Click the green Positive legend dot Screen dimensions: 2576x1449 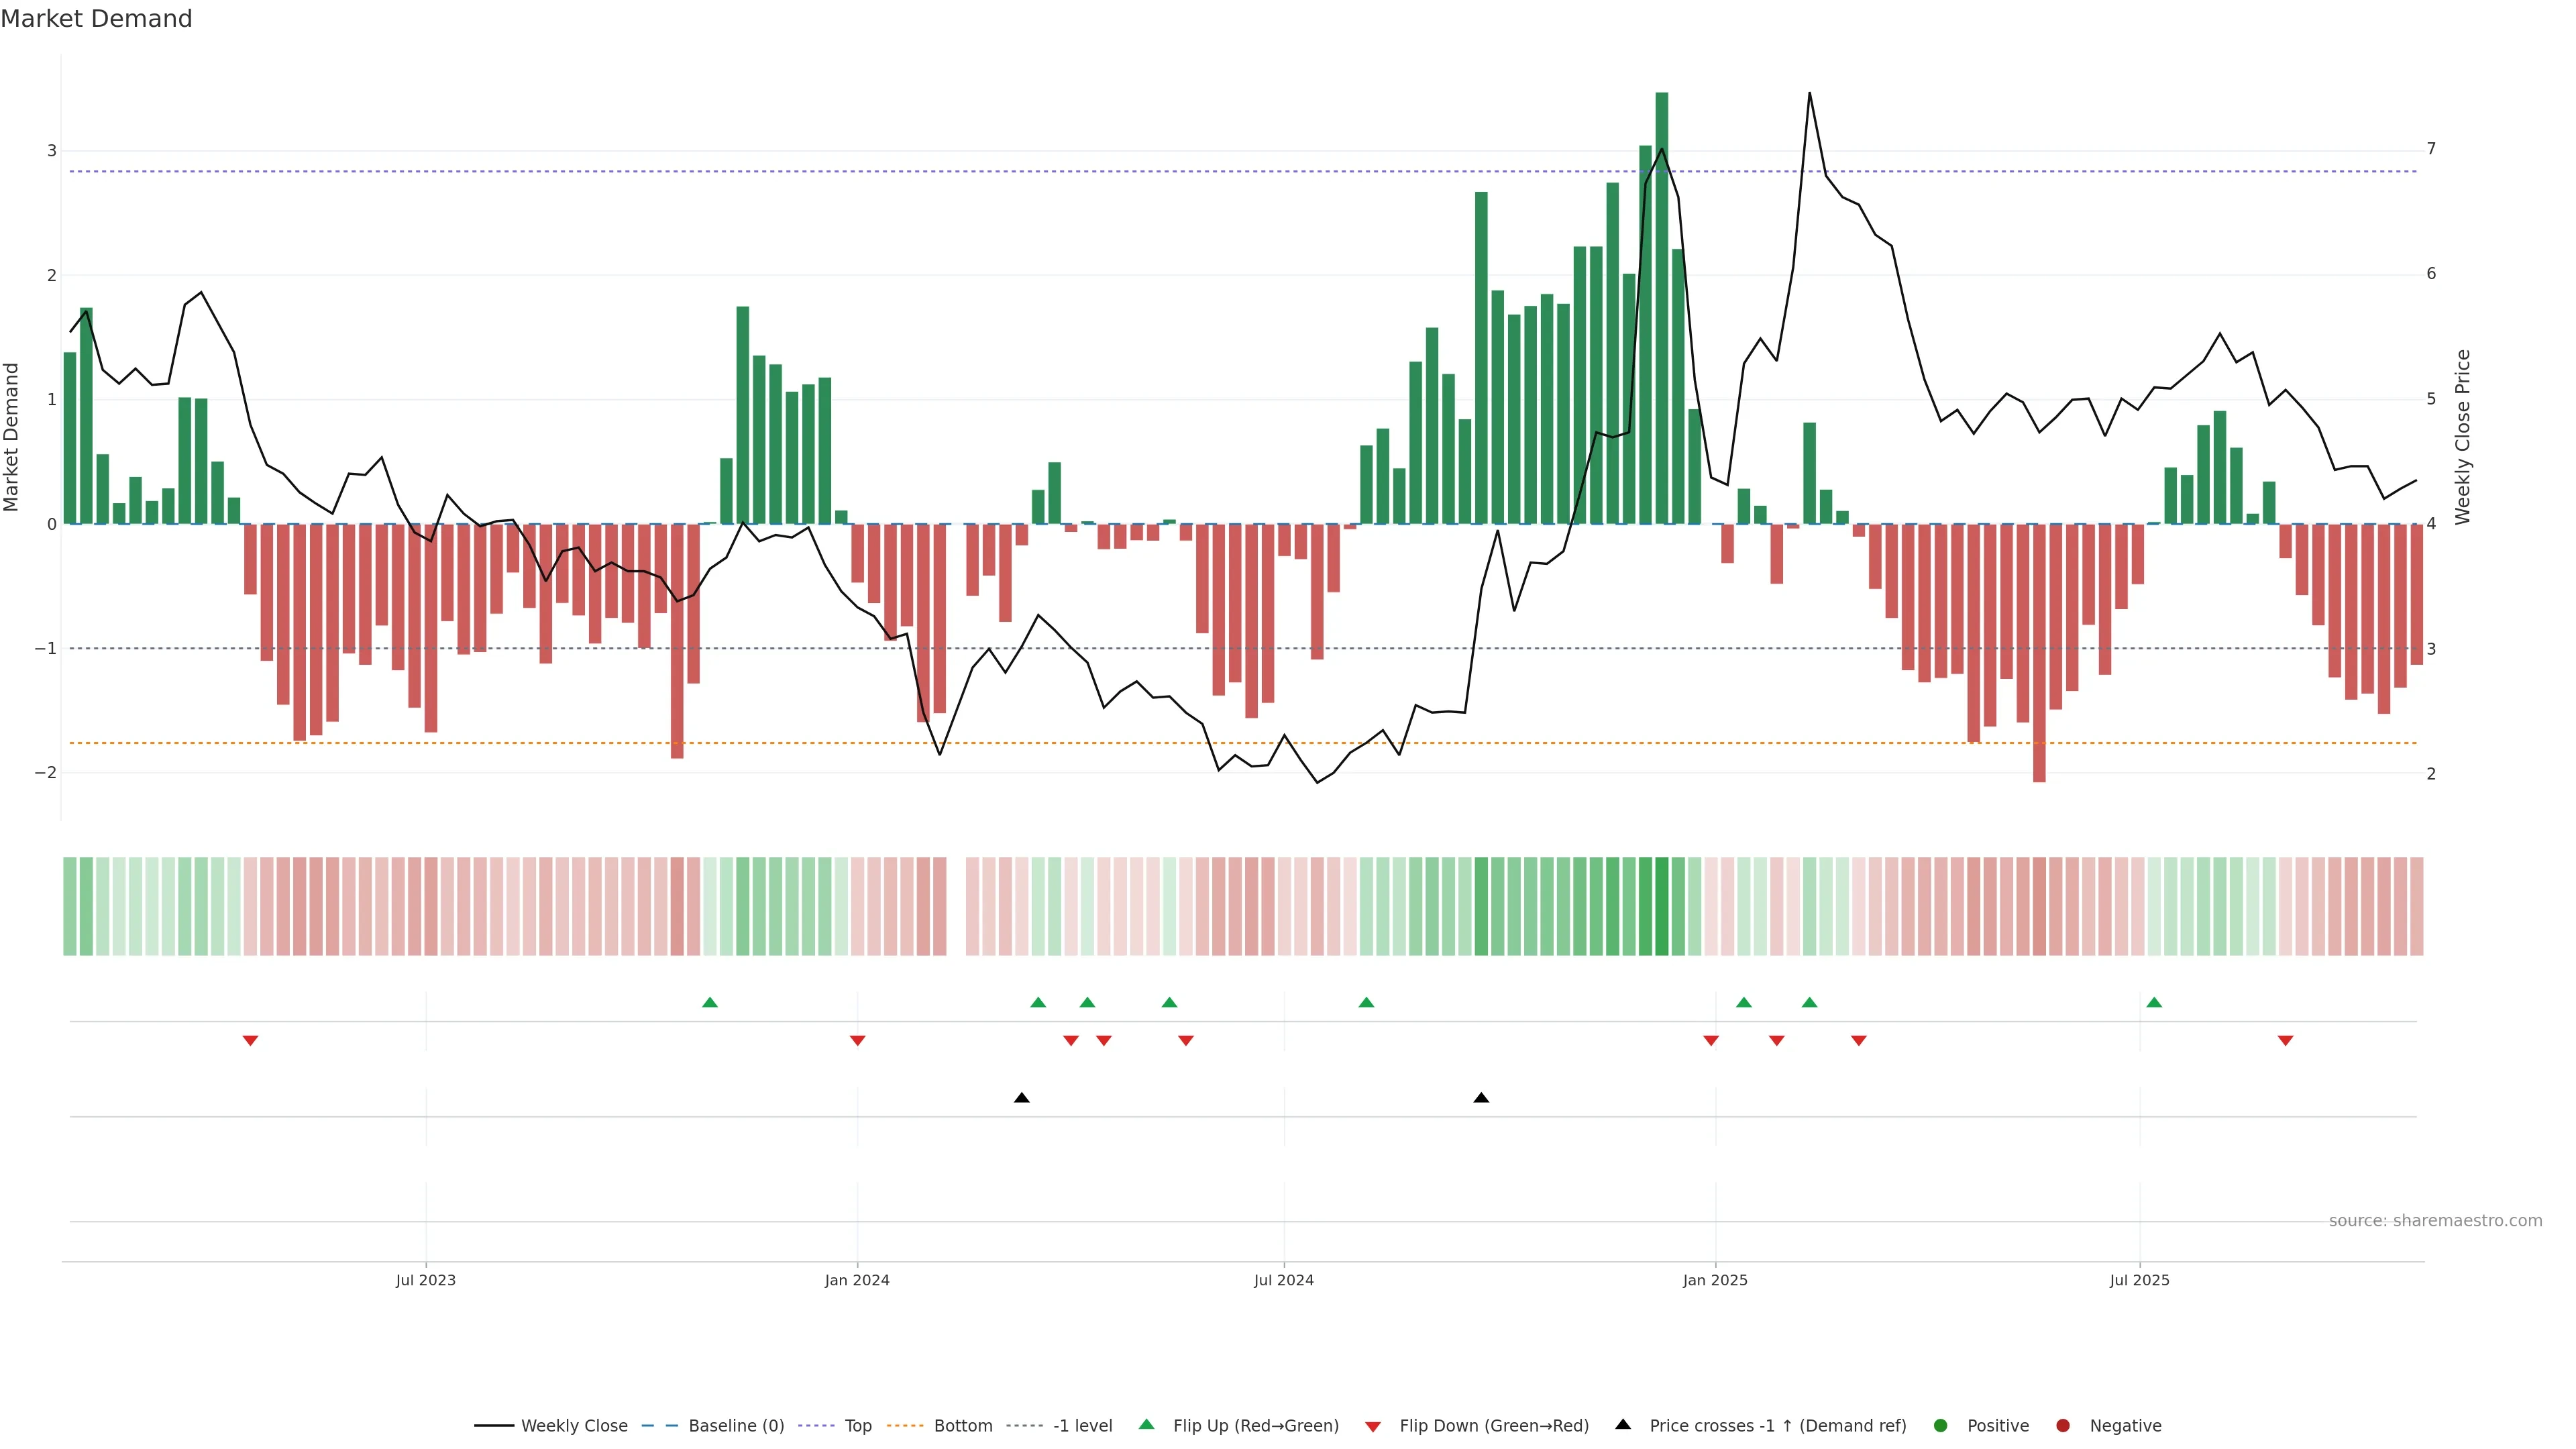coord(1941,1426)
